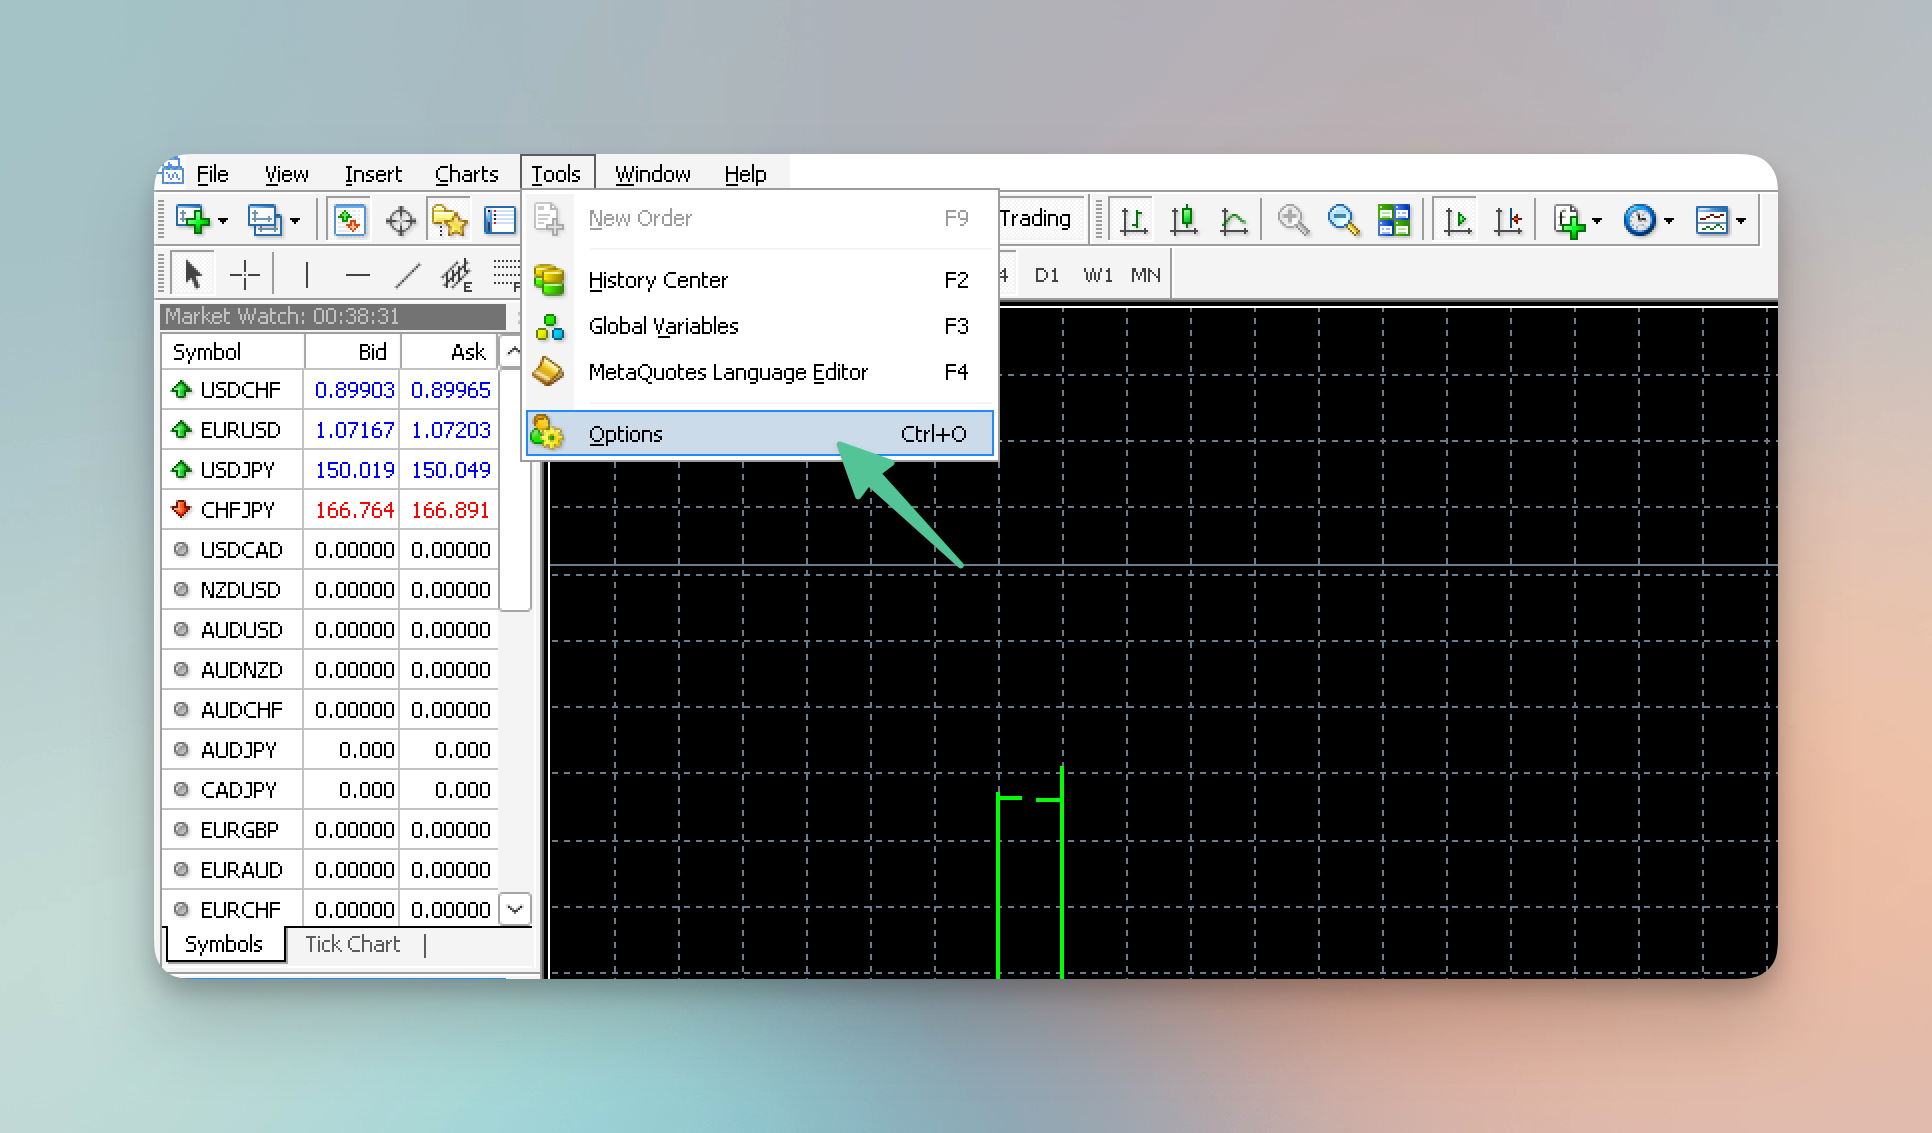This screenshot has height=1133, width=1932.
Task: Select History Center menu entry
Action: coord(658,280)
